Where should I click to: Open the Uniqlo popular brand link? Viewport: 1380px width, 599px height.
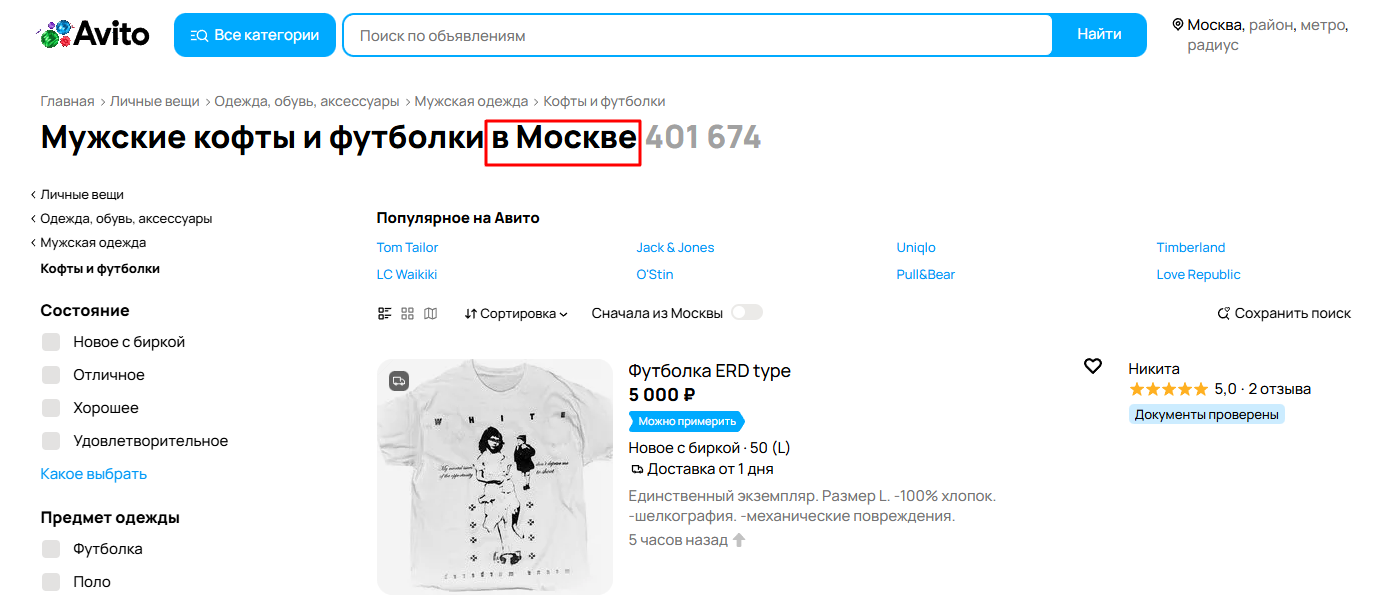pyautogui.click(x=916, y=247)
